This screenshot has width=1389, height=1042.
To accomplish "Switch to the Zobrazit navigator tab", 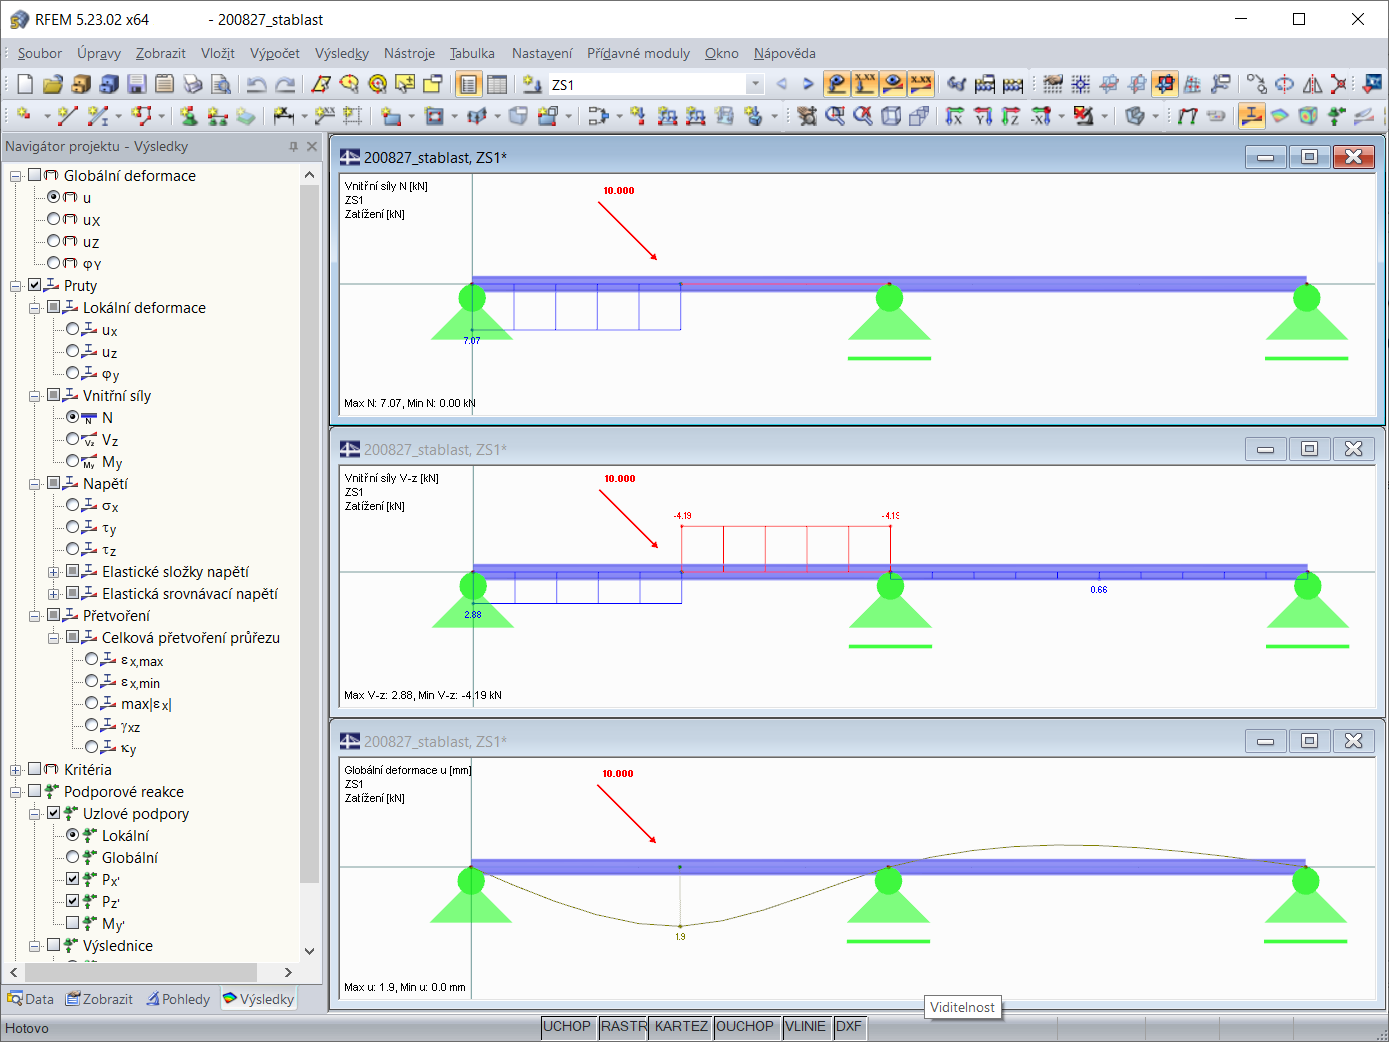I will coord(99,999).
